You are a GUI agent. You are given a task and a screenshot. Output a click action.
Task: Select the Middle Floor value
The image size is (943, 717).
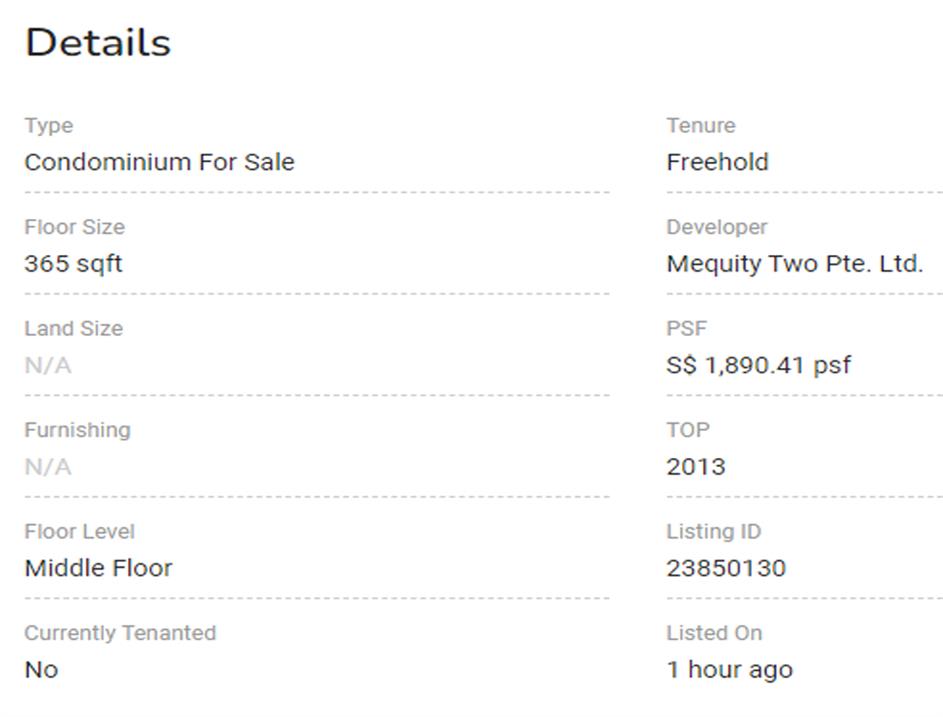click(x=98, y=568)
